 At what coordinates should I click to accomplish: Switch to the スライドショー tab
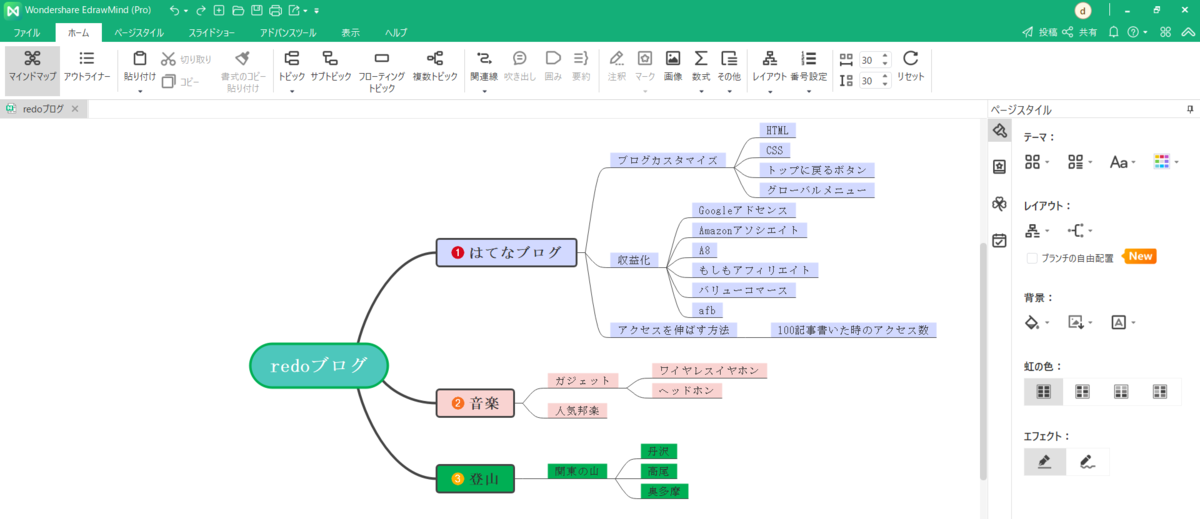point(212,32)
